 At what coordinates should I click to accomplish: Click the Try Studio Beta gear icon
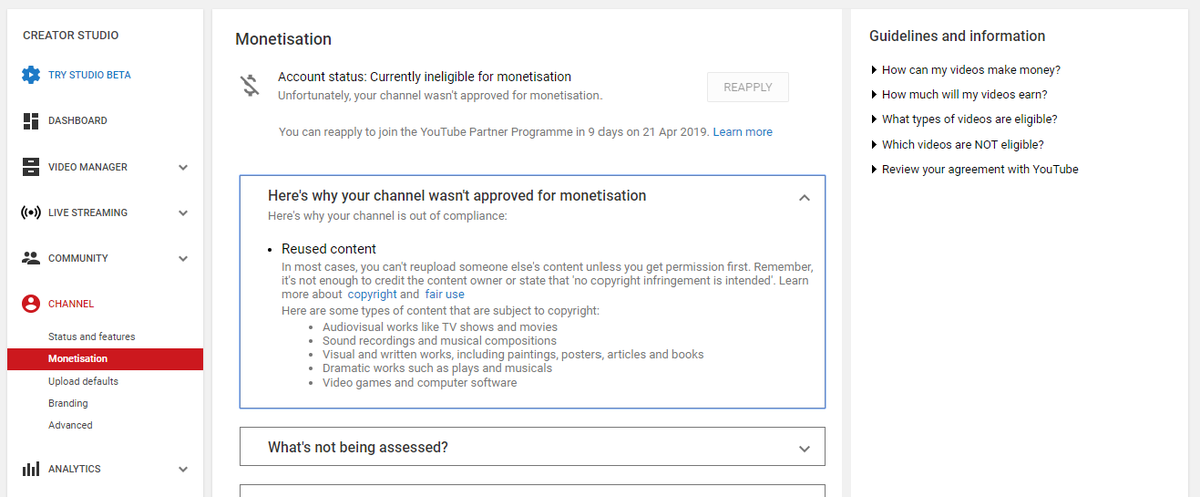31,75
